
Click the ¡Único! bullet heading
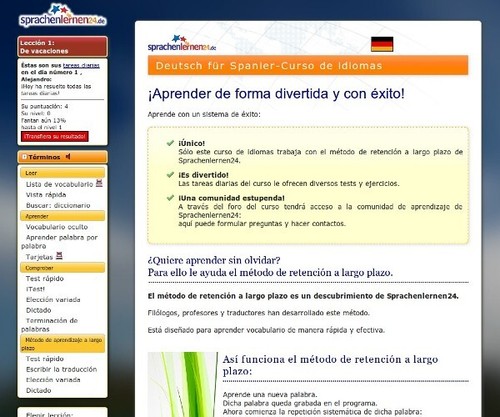pos(192,143)
